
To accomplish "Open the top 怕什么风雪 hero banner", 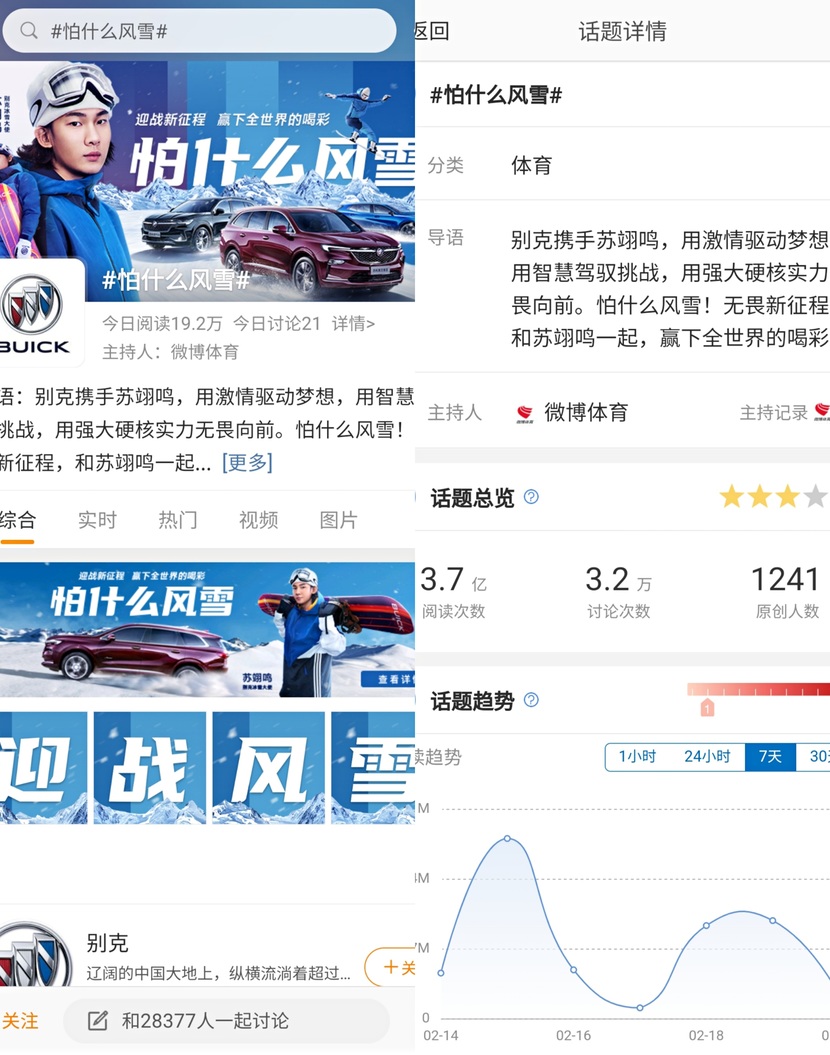I will click(x=207, y=181).
